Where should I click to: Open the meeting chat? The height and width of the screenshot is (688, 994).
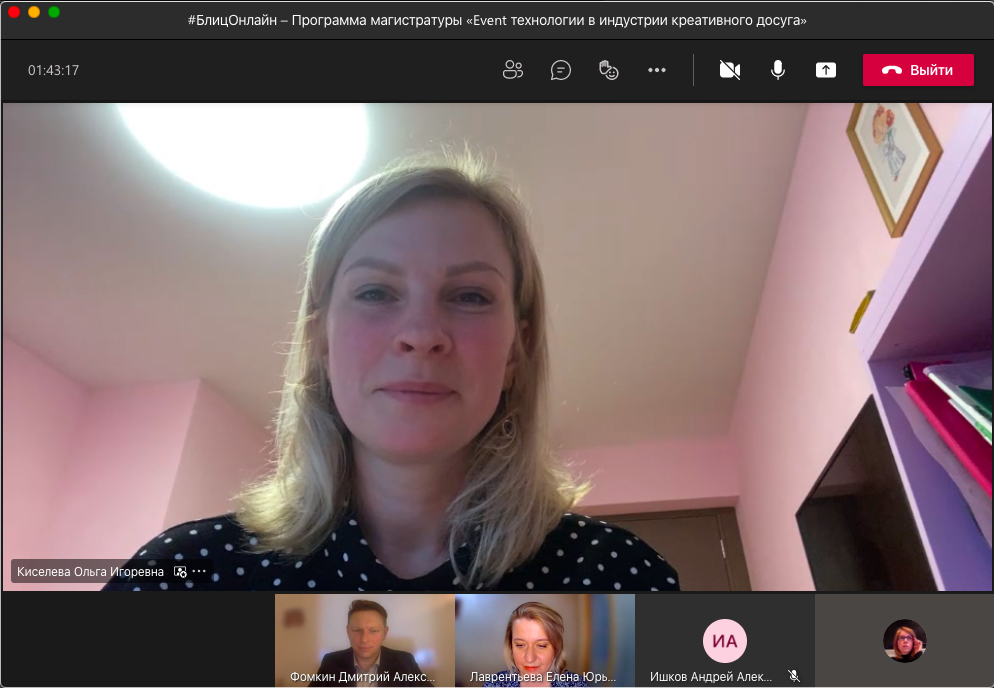561,70
